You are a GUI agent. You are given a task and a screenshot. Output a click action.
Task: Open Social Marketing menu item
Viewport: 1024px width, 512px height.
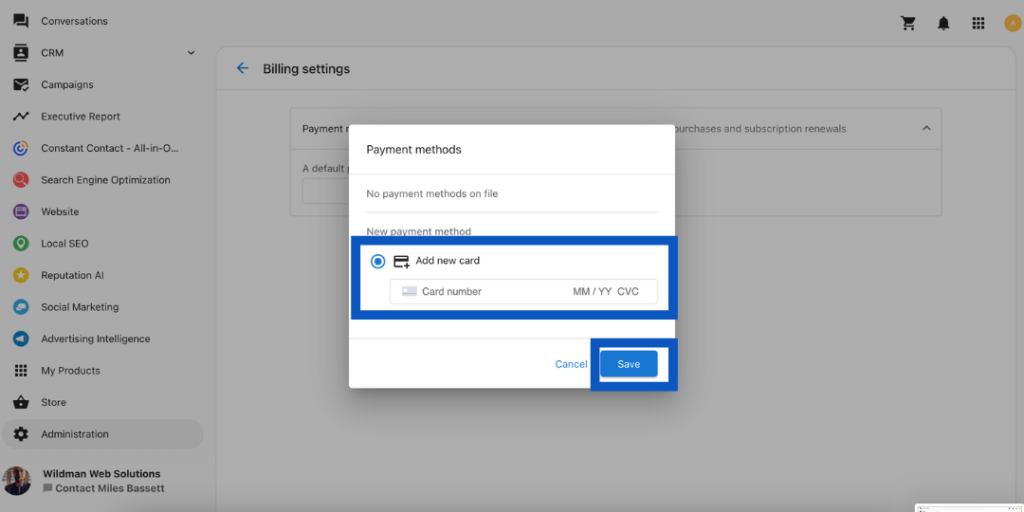coord(79,307)
